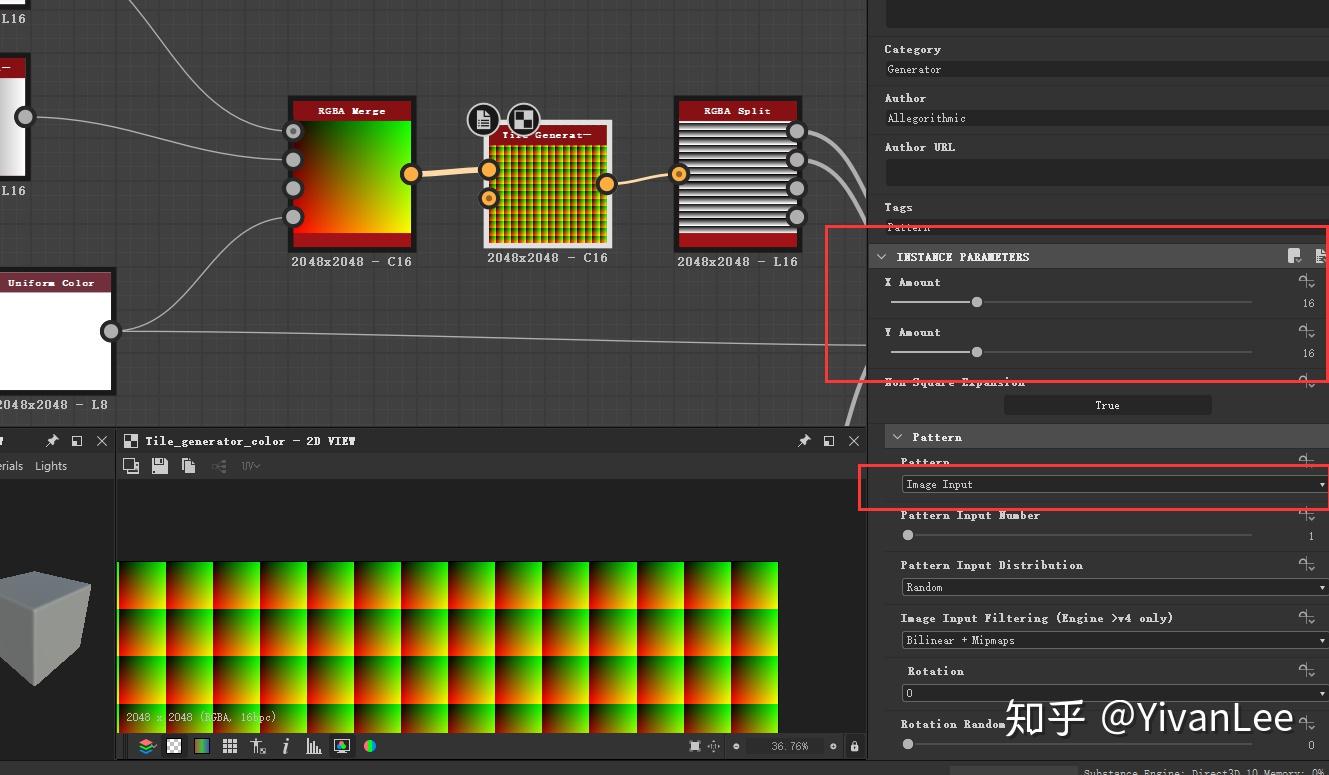Screen dimensions: 1329x775
Task: Save the 2D view image to disk
Action: coord(159,466)
